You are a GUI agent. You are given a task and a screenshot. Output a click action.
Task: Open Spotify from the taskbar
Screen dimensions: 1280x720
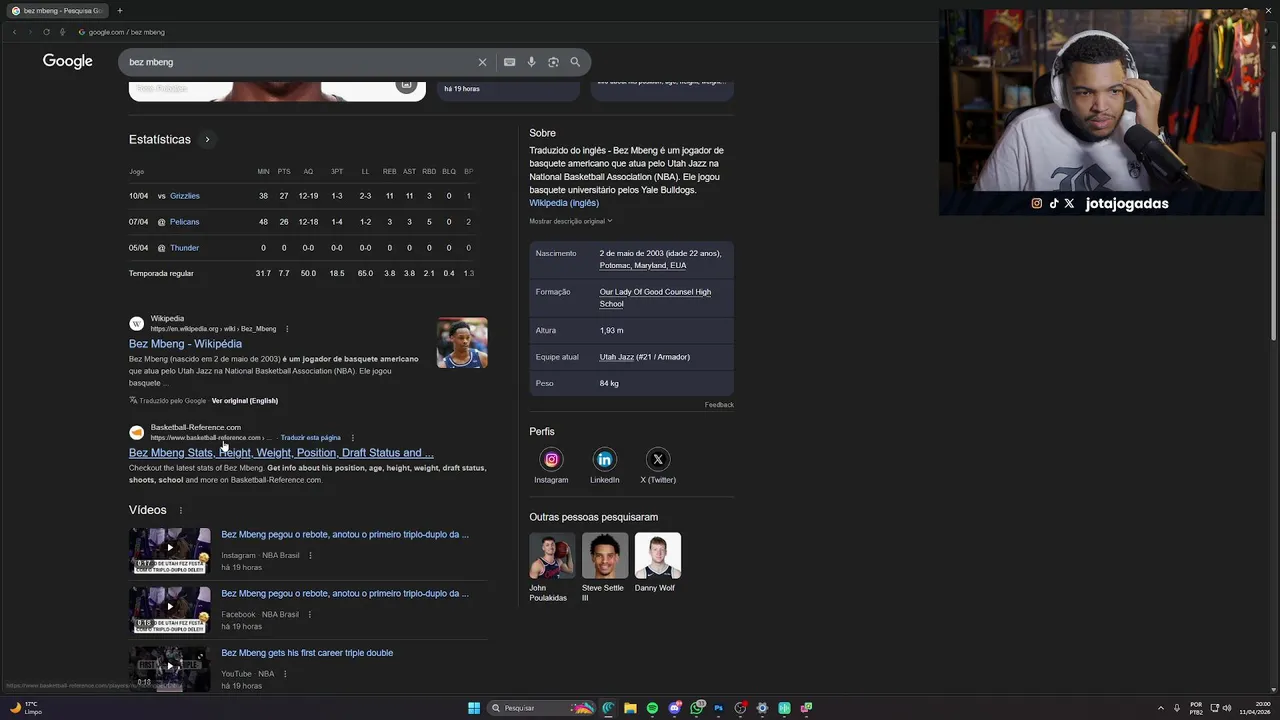click(x=652, y=708)
